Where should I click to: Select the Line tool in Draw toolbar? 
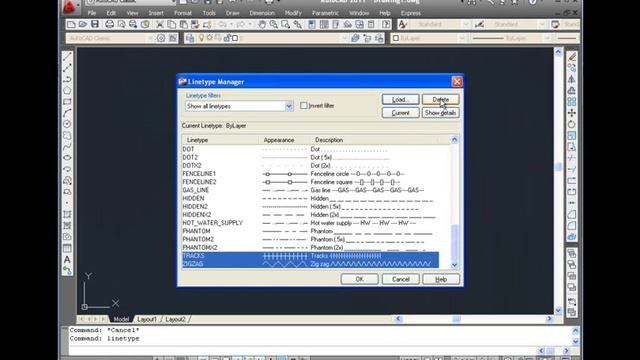tap(67, 56)
